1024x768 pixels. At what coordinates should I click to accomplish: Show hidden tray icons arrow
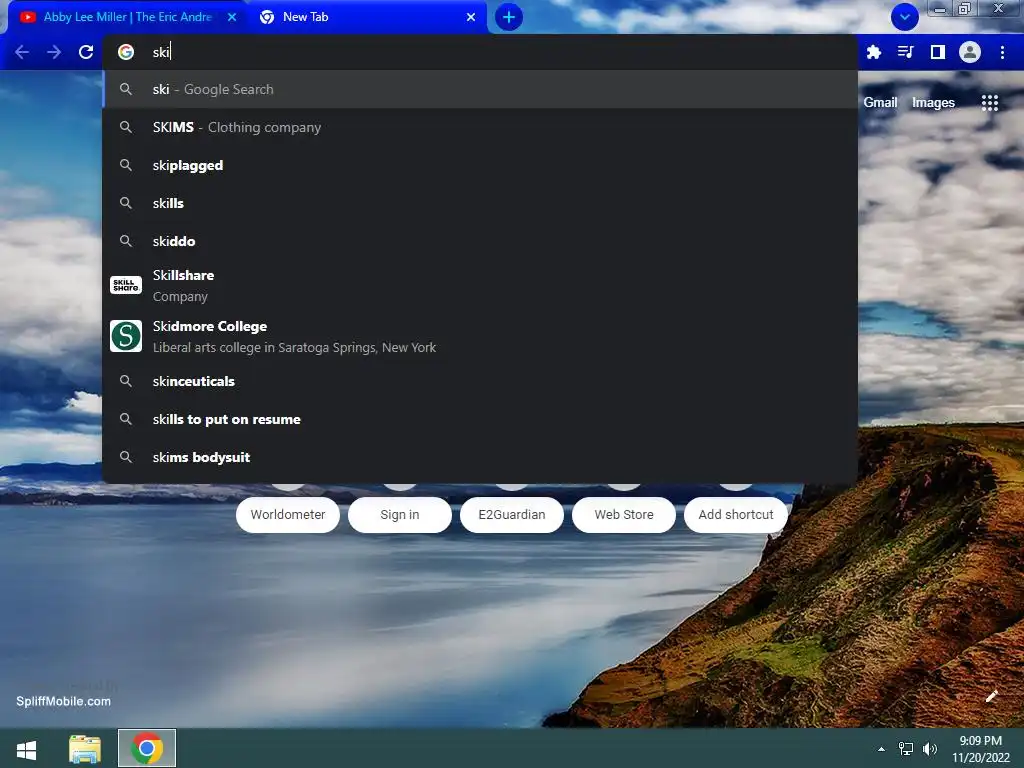[881, 749]
